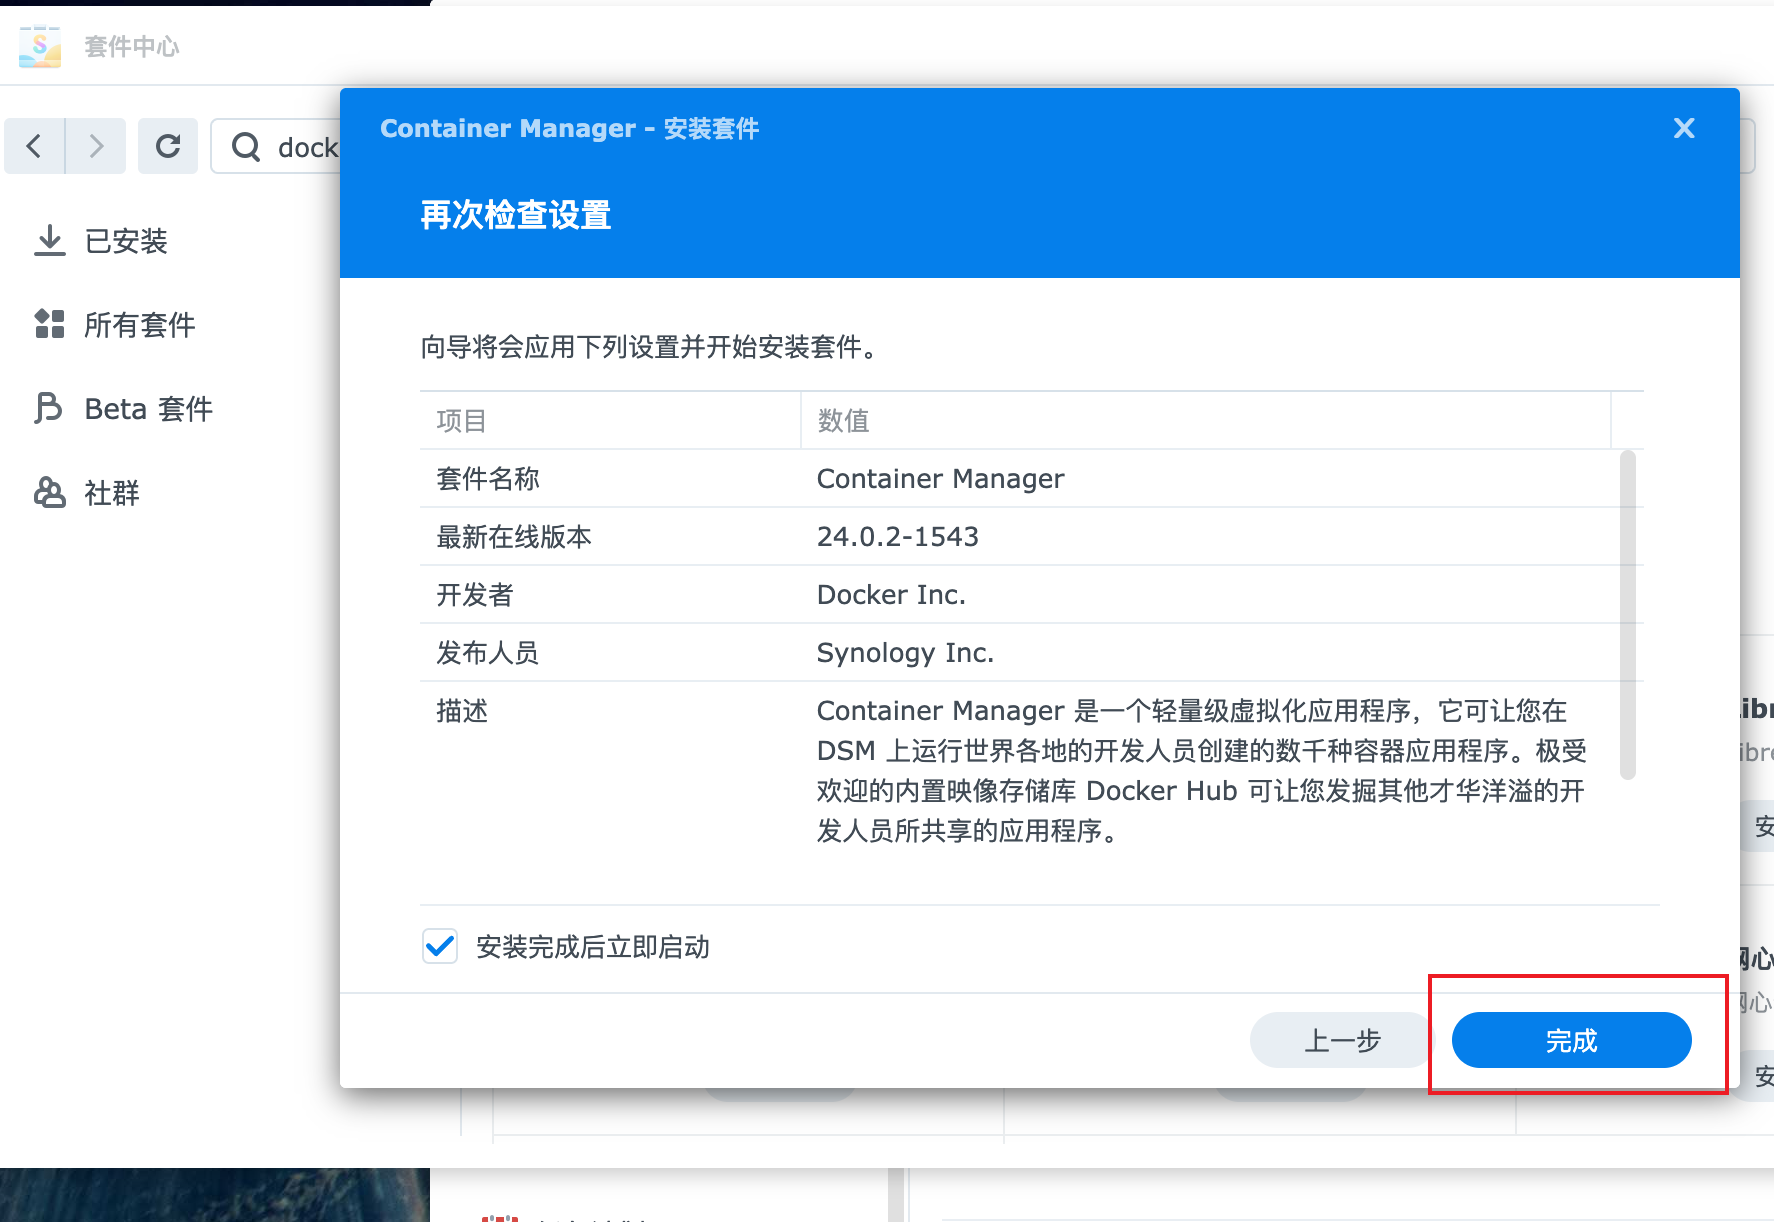This screenshot has height=1222, width=1774.
Task: Click the 套件中心 application icon
Action: point(39,46)
